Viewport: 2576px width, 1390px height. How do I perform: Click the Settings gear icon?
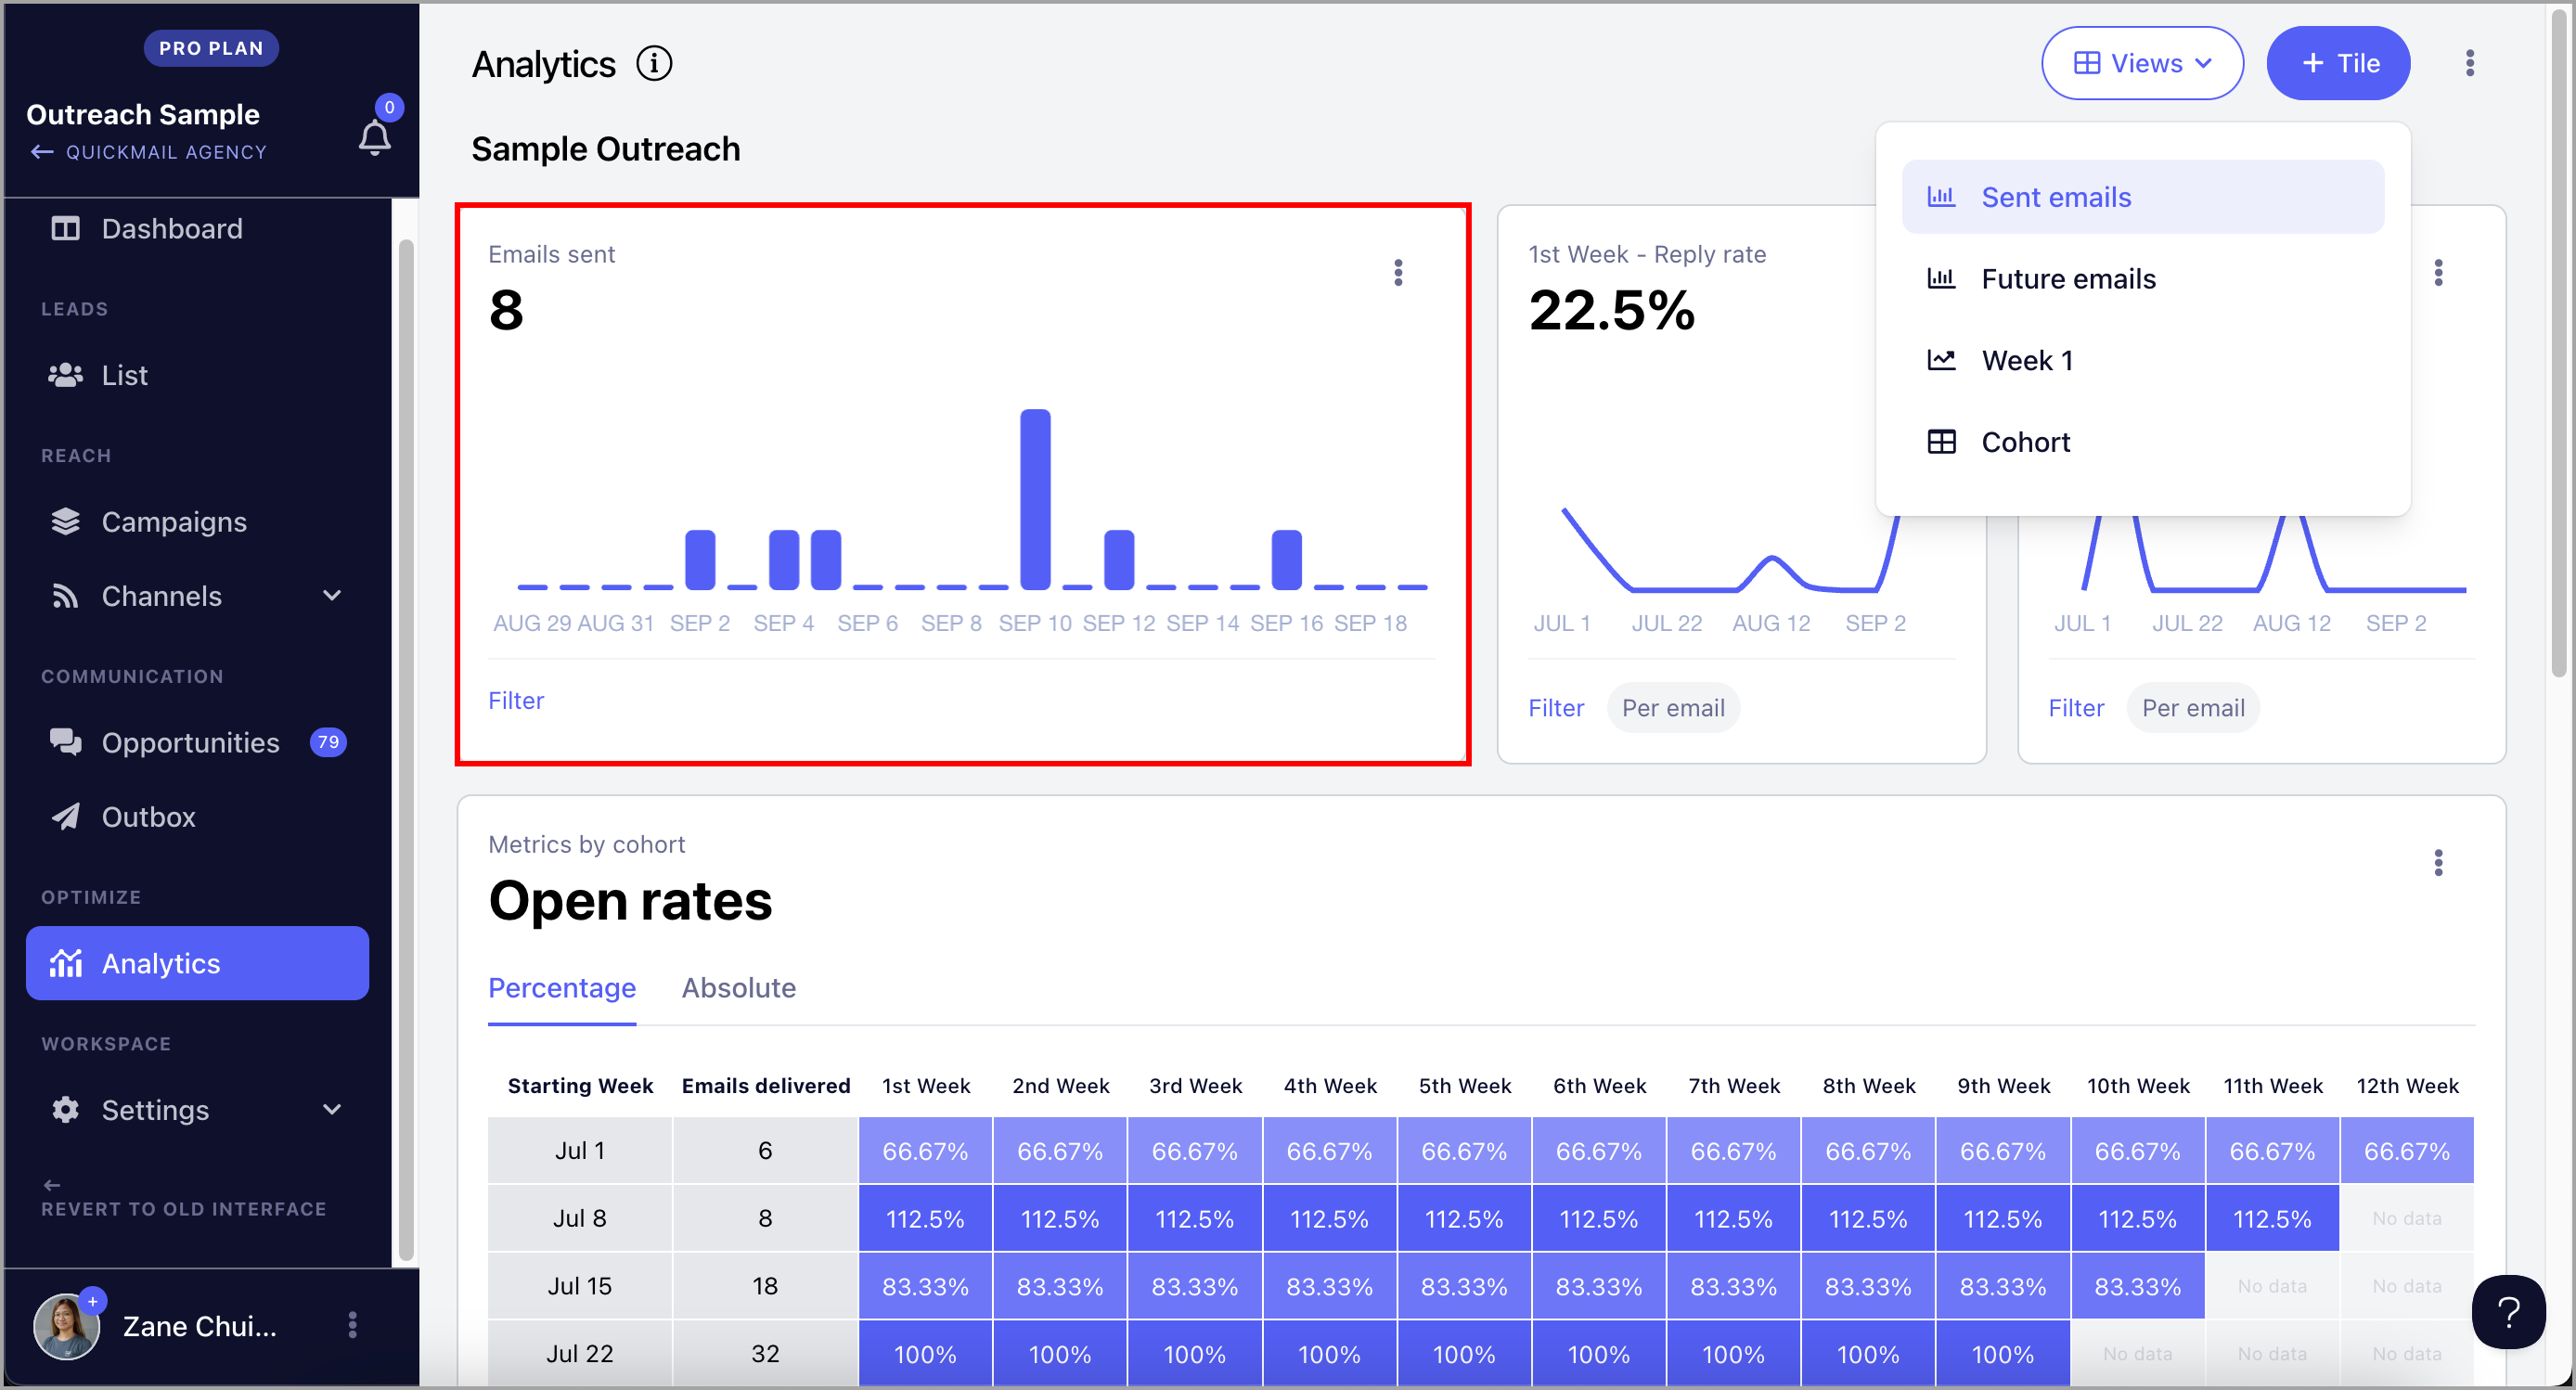pyautogui.click(x=66, y=1110)
